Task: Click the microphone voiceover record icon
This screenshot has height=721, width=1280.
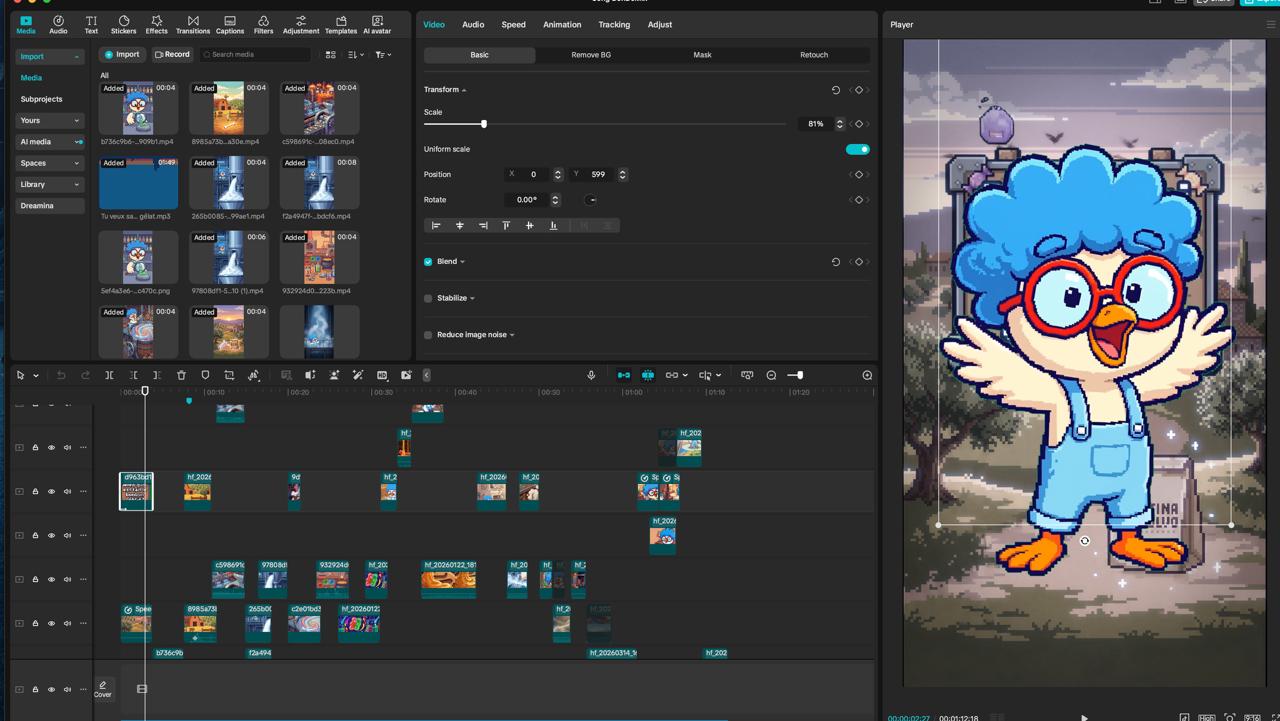Action: coord(591,375)
